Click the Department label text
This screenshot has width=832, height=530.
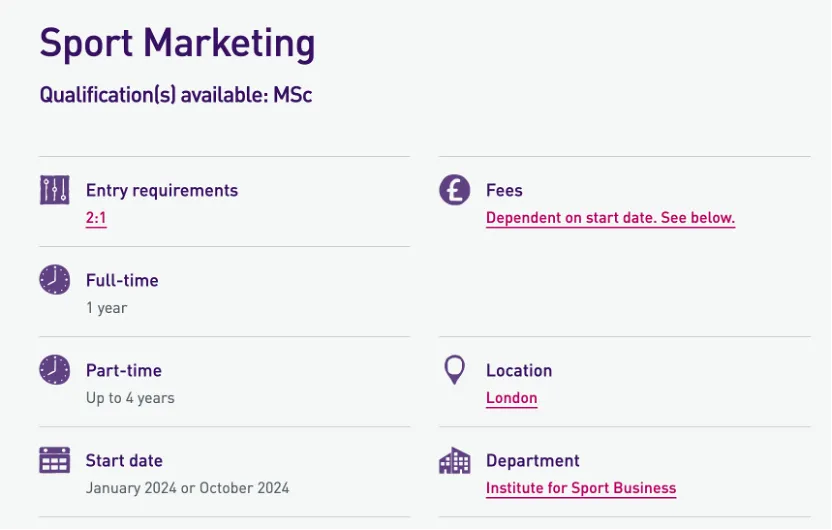[x=532, y=460]
